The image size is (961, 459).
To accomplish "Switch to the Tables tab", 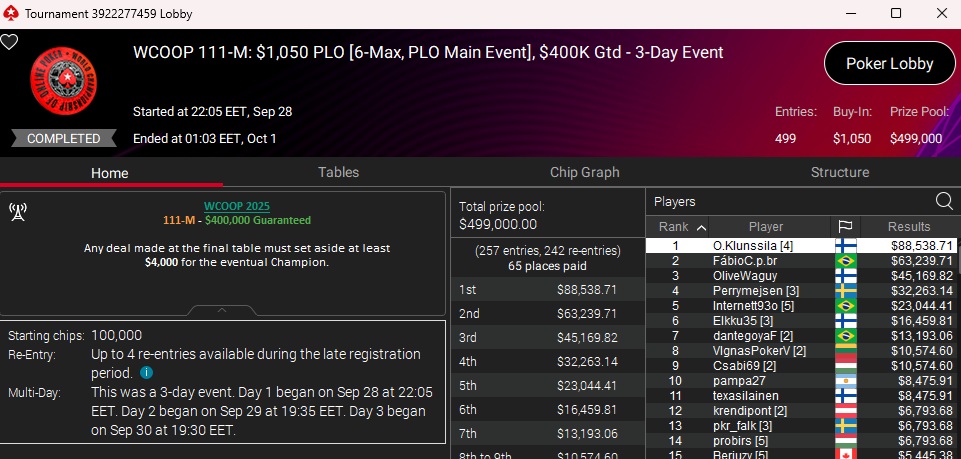I will pos(338,172).
